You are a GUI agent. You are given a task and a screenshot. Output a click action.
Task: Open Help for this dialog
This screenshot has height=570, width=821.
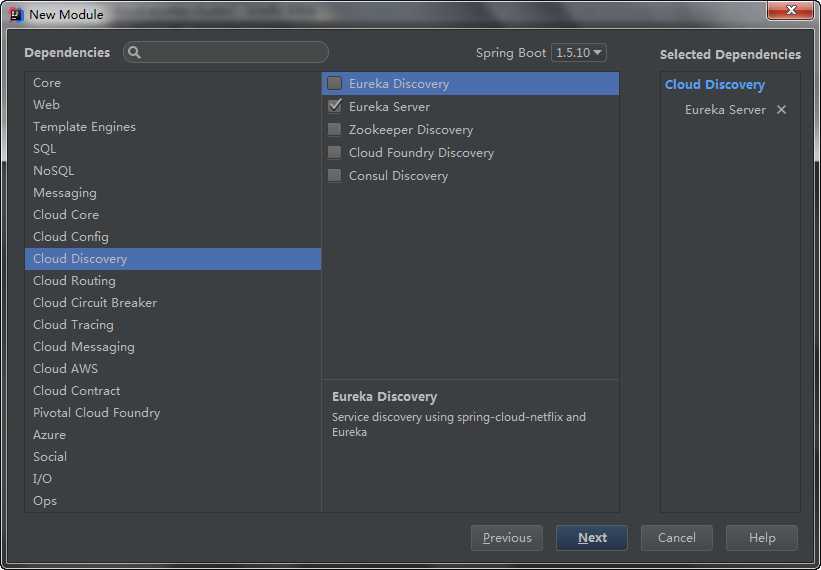pos(762,538)
